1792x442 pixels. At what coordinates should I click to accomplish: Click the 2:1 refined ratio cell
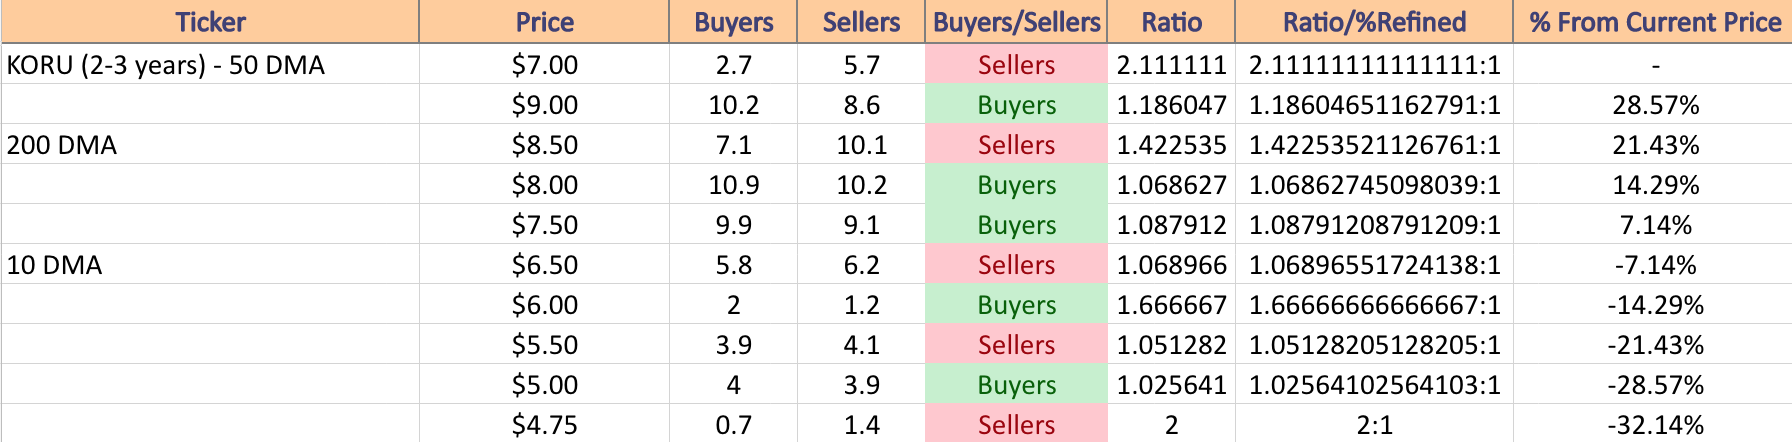coord(1374,425)
